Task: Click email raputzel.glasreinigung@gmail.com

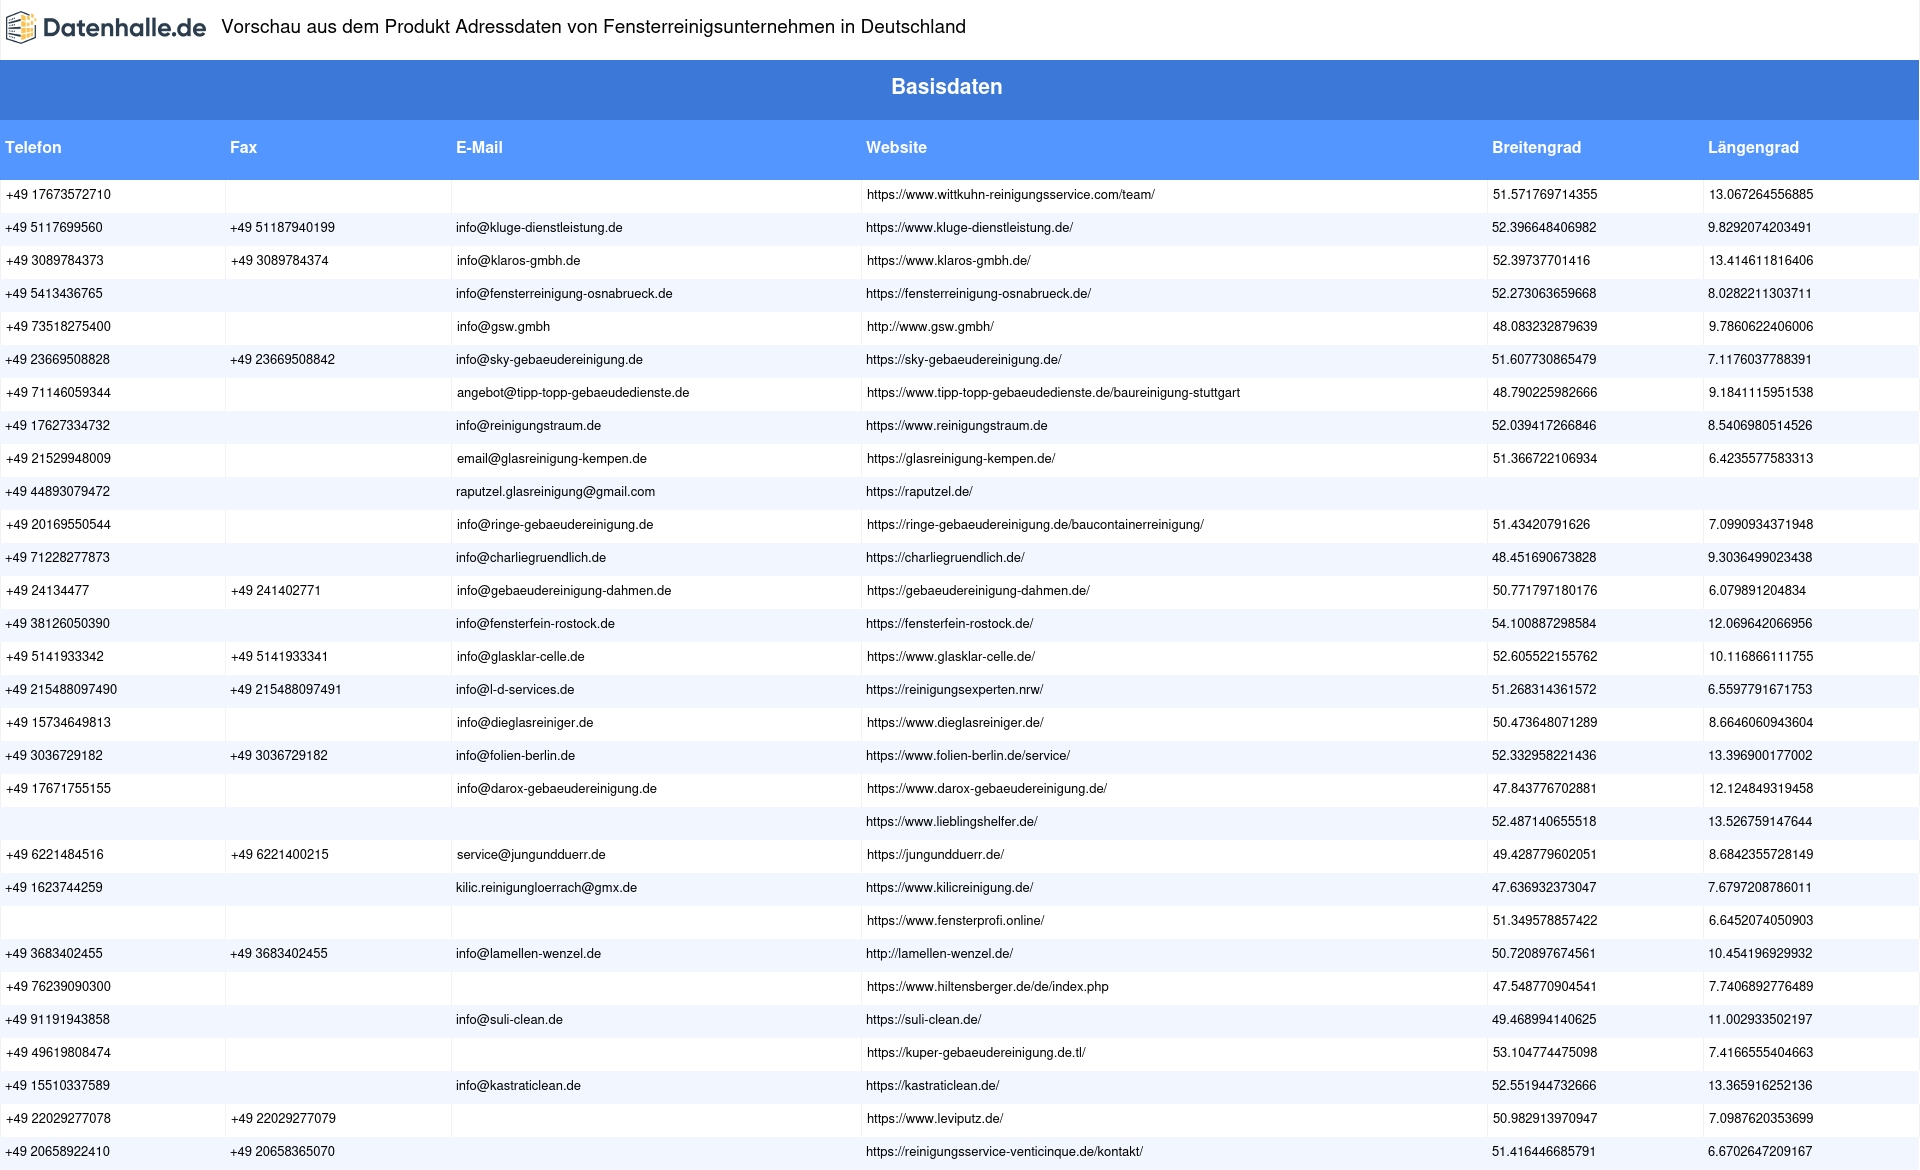Action: pos(555,492)
